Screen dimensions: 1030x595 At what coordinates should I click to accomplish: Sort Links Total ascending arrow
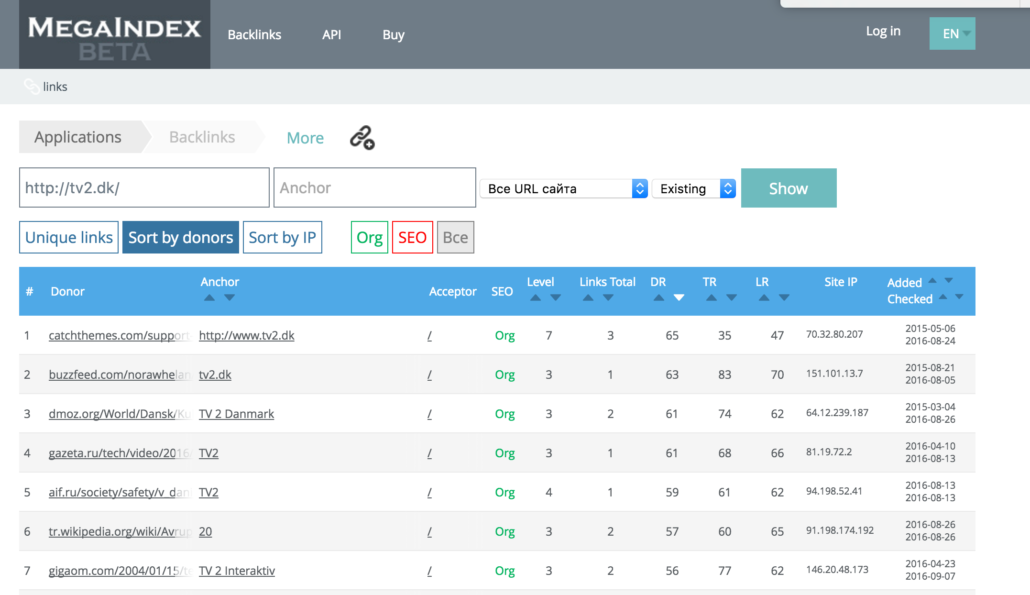point(588,298)
